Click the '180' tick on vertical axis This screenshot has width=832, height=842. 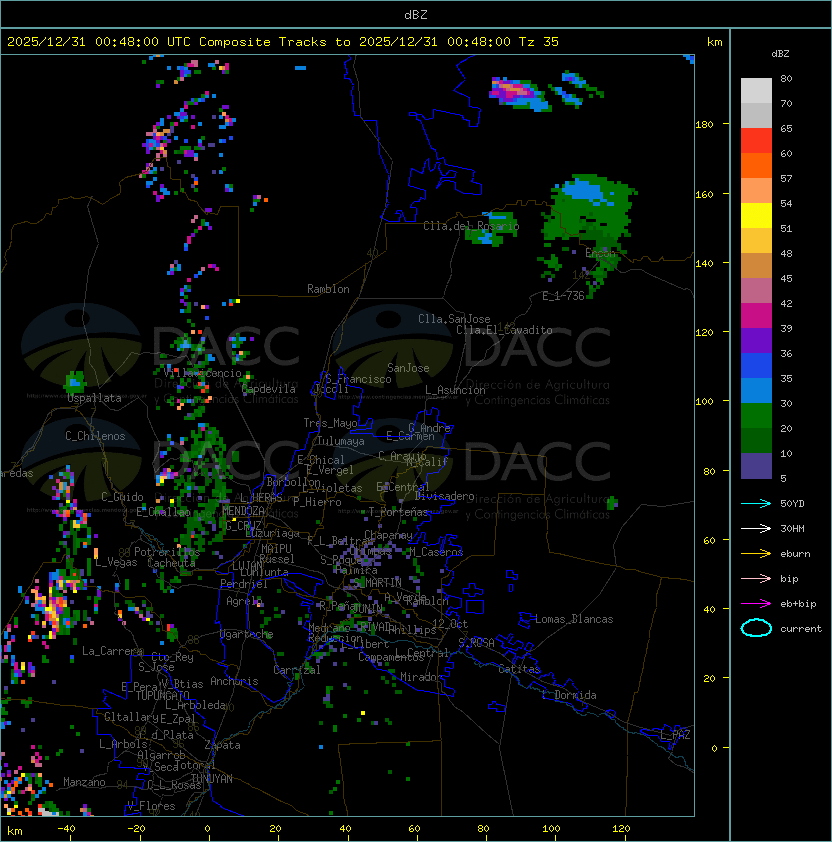(x=704, y=125)
